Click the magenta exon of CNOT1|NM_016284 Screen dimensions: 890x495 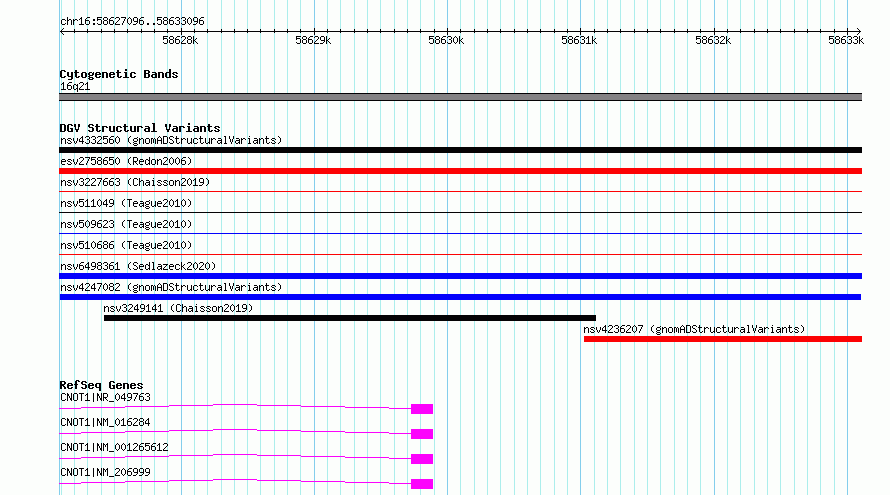(x=422, y=434)
